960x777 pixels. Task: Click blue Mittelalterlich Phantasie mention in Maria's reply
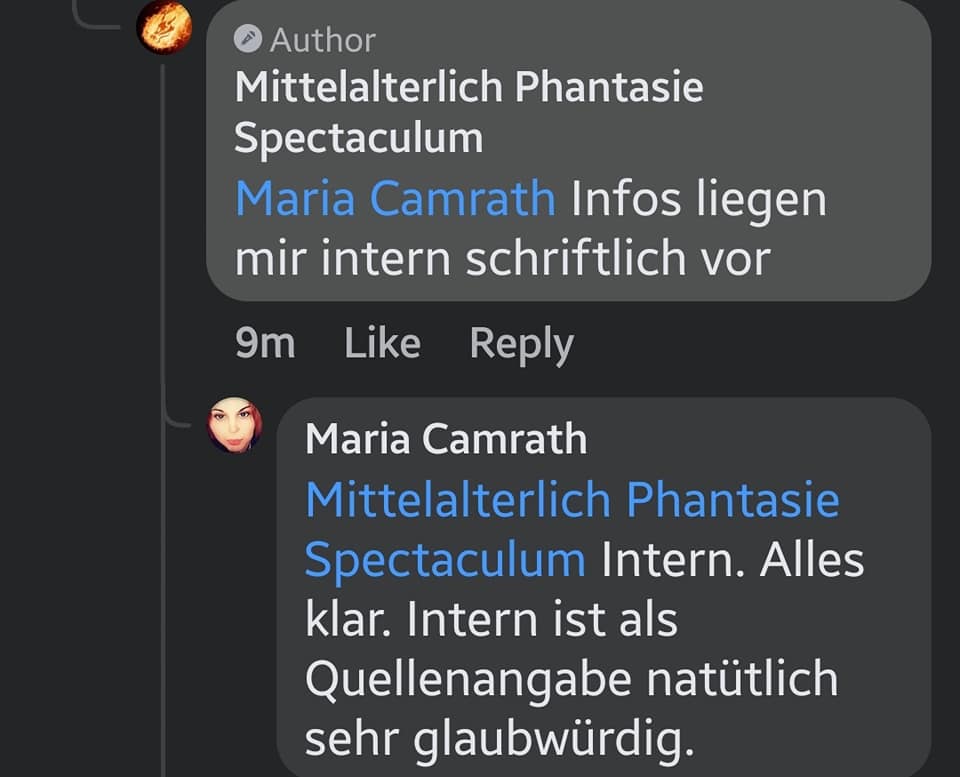572,498
